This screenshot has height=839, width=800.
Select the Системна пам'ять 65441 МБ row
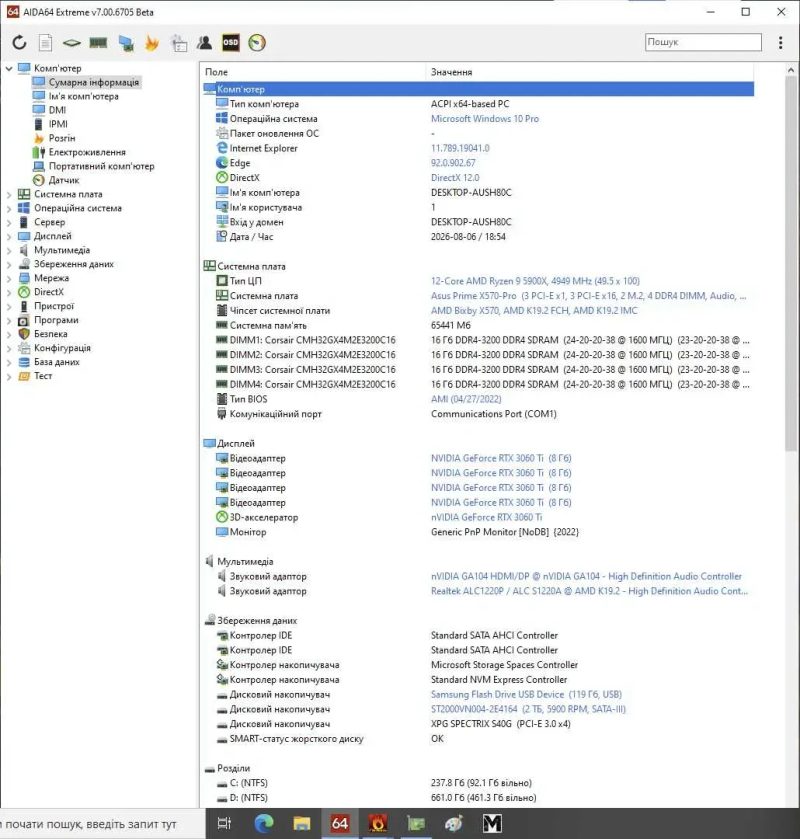478,325
